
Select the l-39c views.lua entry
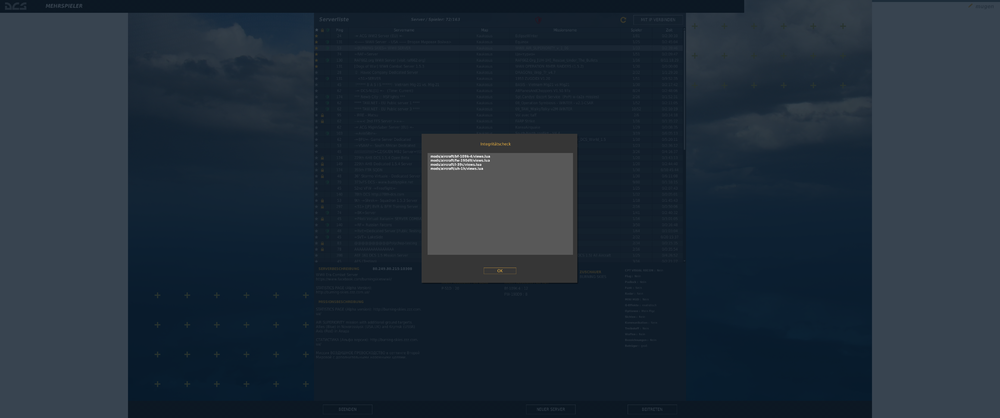456,165
